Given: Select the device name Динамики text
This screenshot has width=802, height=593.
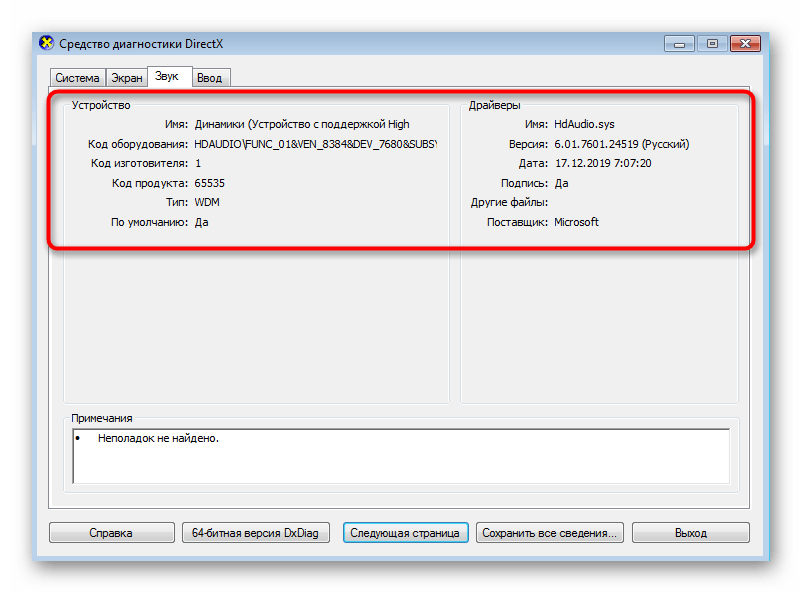Looking at the screenshot, I should (302, 124).
